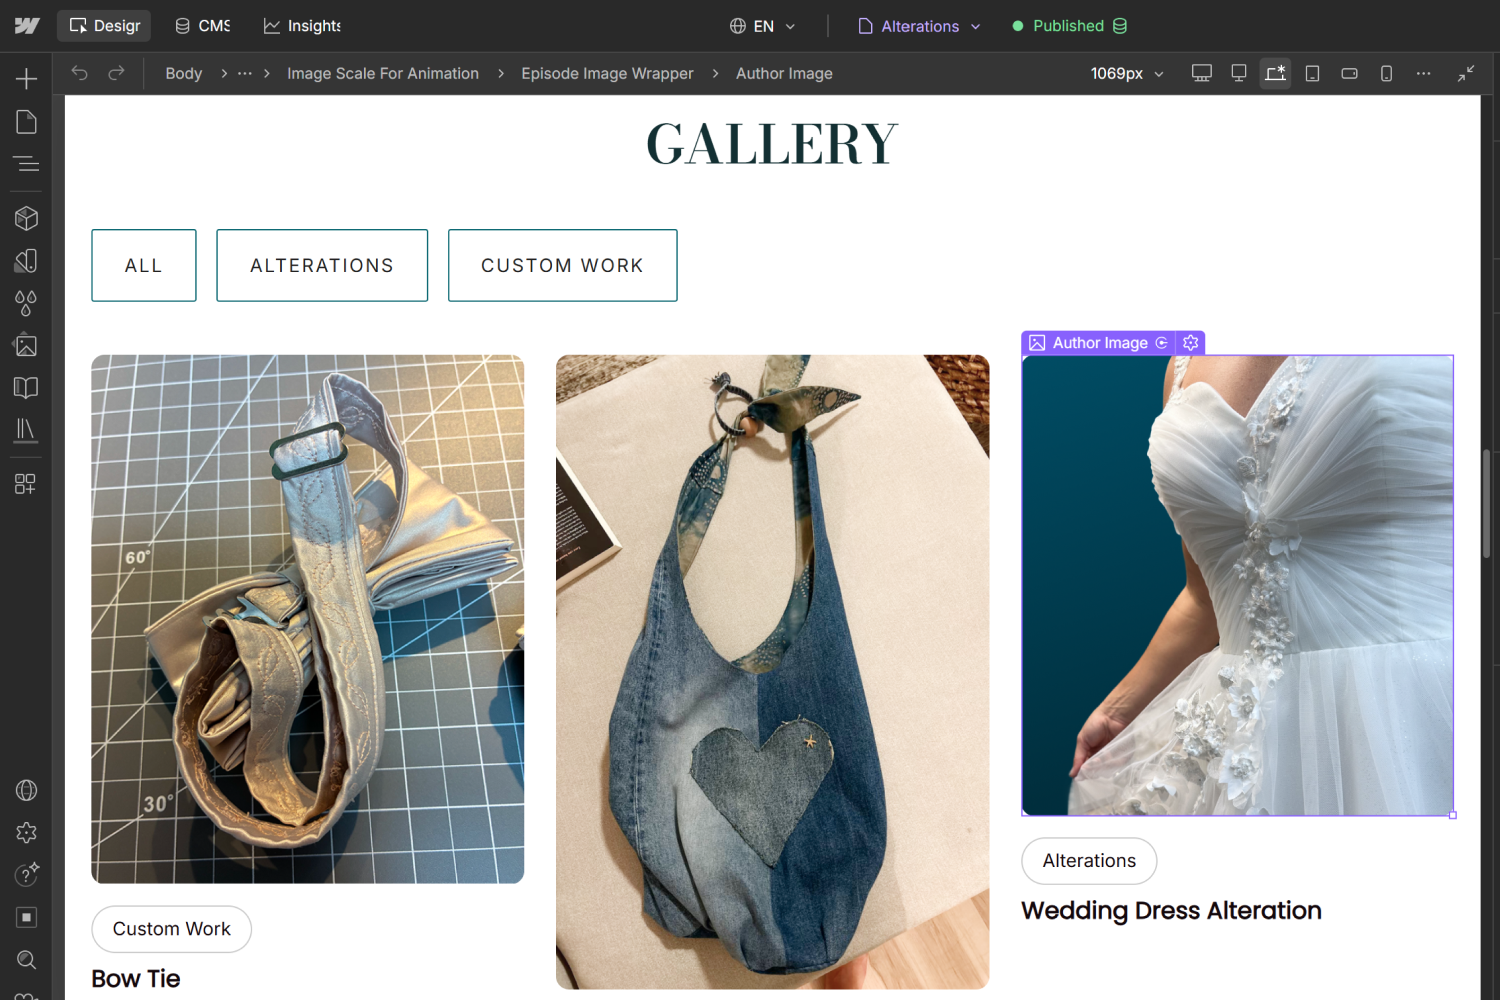Viewport: 1500px width, 1000px height.
Task: Select the denim bag photo
Action: (x=772, y=672)
